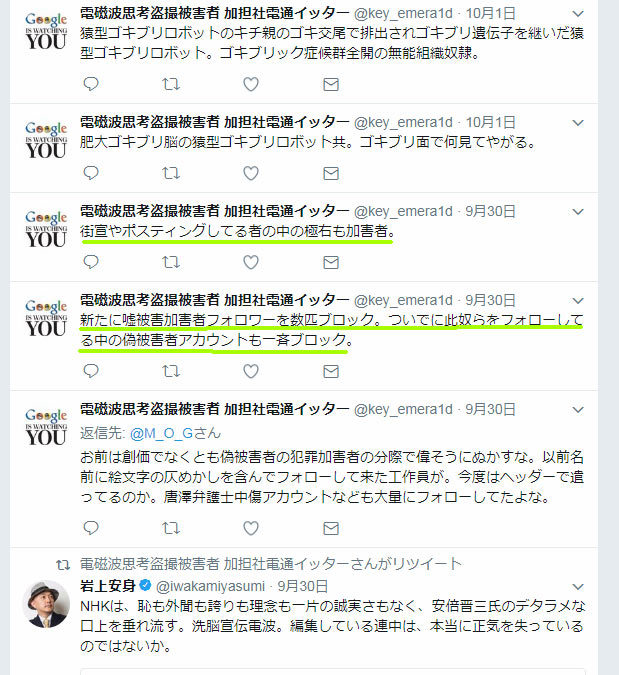This screenshot has height=675, width=619.
Task: Reply to the first October 1 tweet
Action: (x=91, y=84)
